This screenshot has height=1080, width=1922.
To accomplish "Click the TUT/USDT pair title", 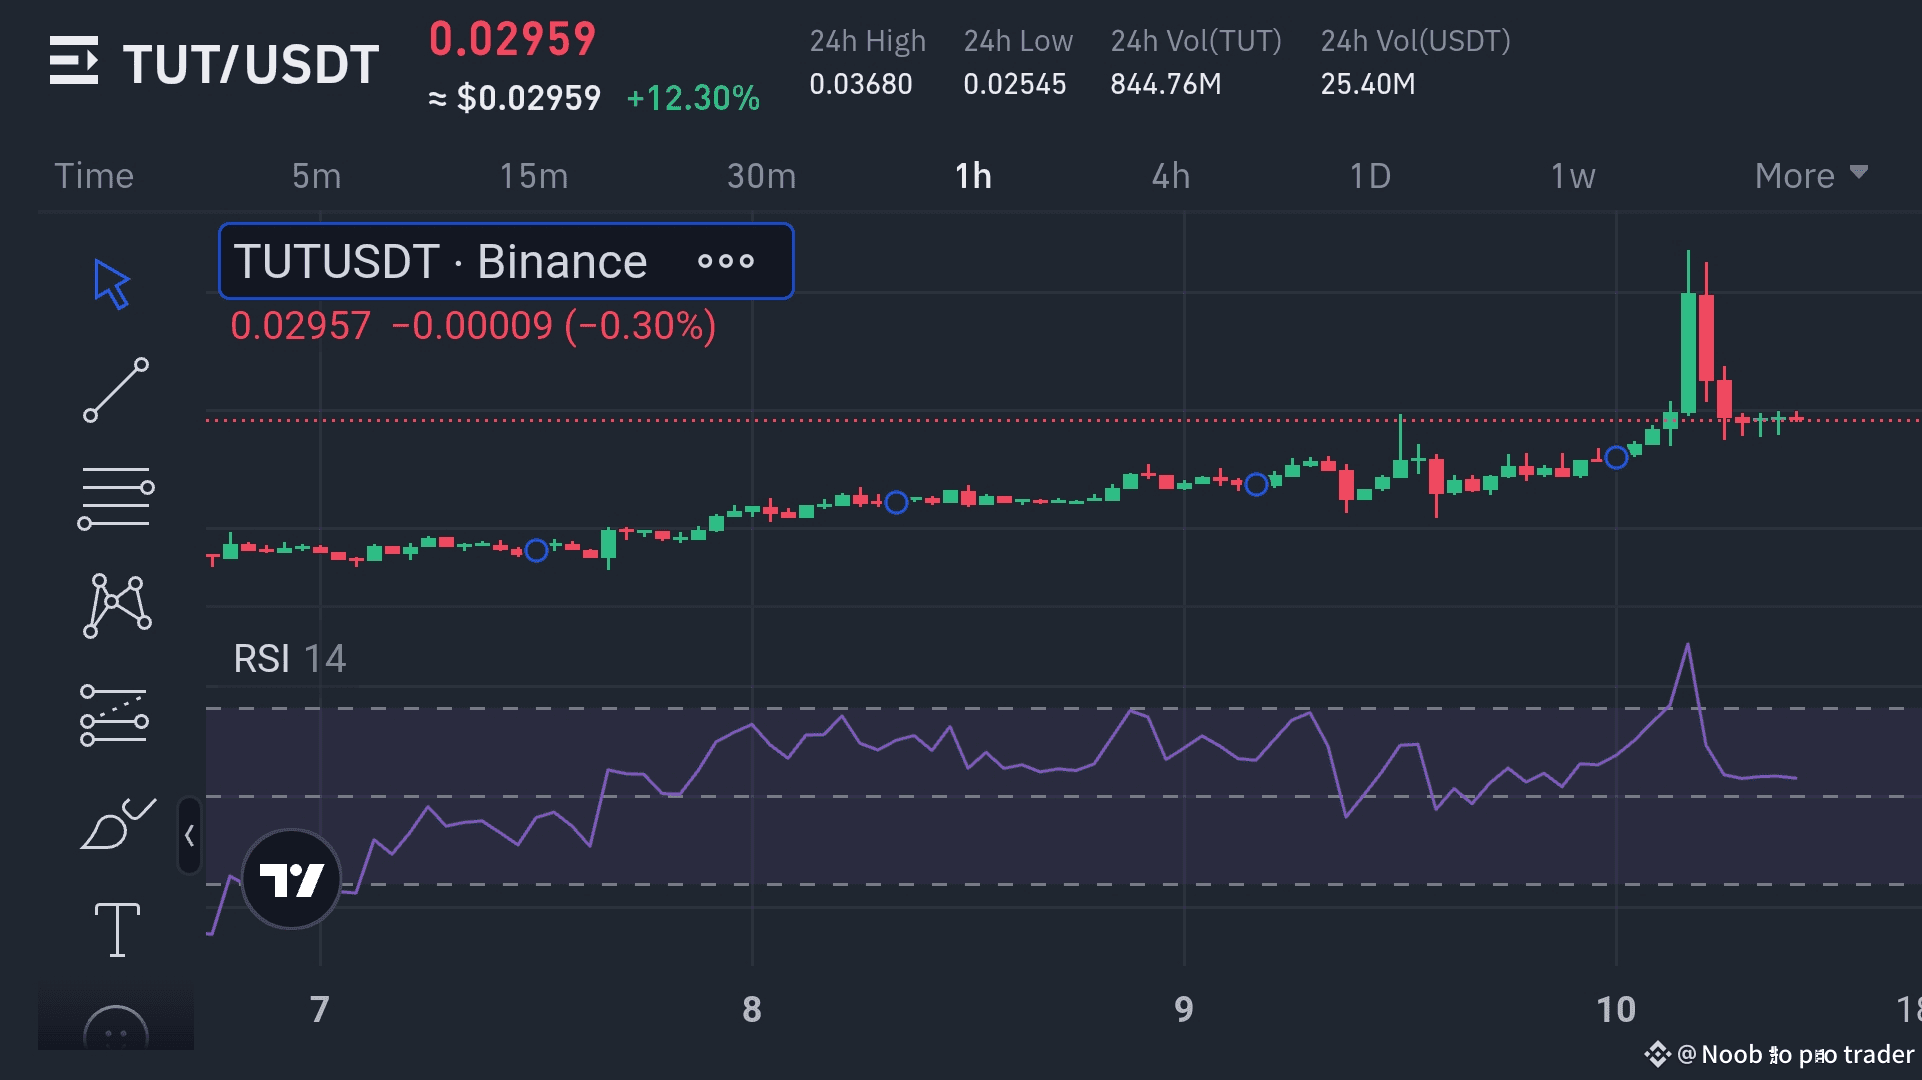I will point(250,64).
